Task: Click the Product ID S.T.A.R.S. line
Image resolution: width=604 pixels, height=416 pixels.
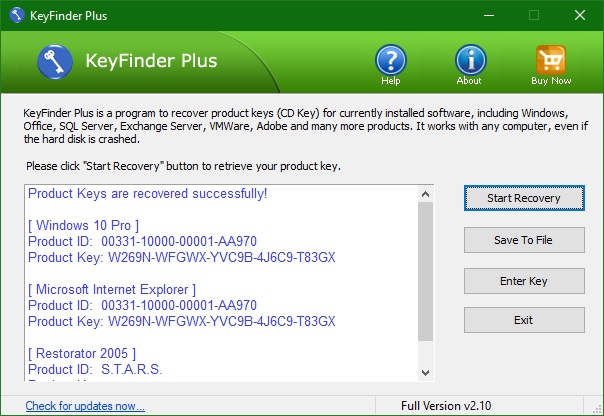Action: tap(95, 369)
